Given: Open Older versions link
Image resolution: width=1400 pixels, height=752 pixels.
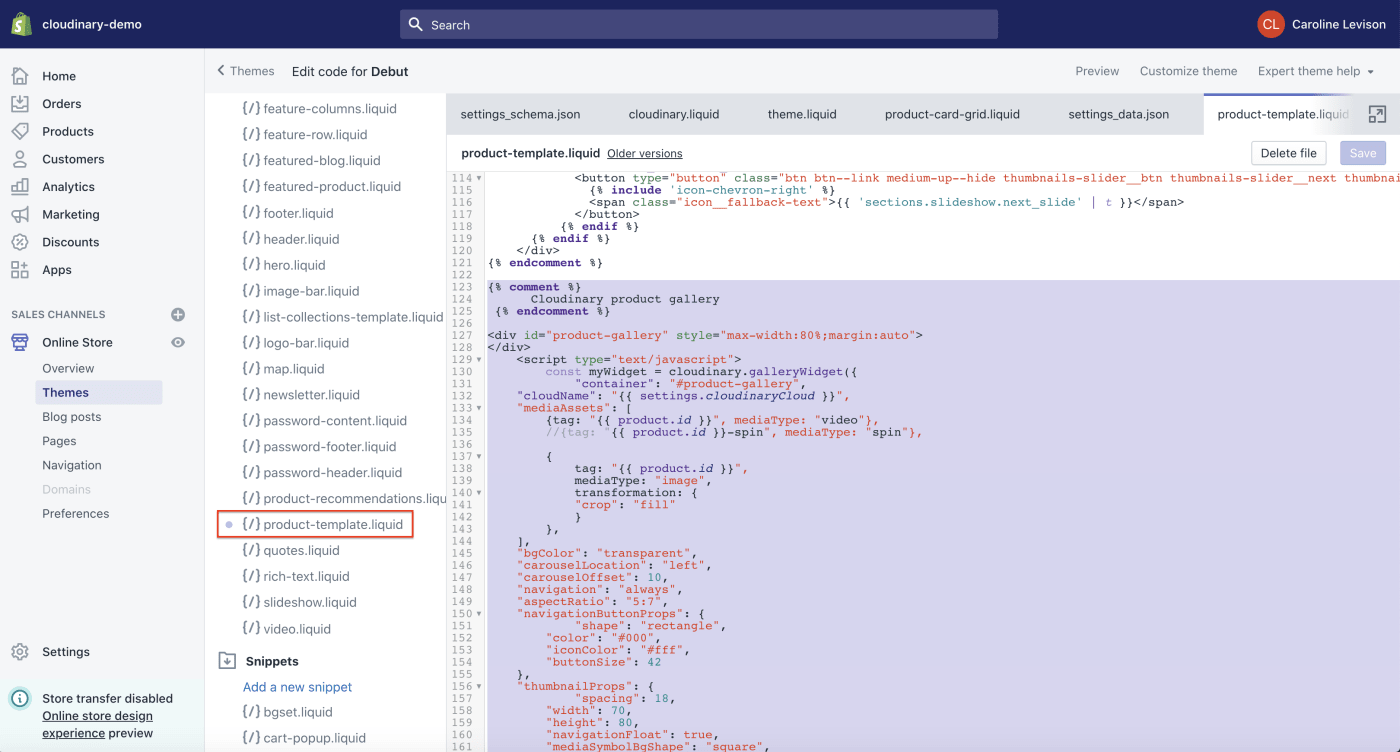Looking at the screenshot, I should pyautogui.click(x=645, y=154).
